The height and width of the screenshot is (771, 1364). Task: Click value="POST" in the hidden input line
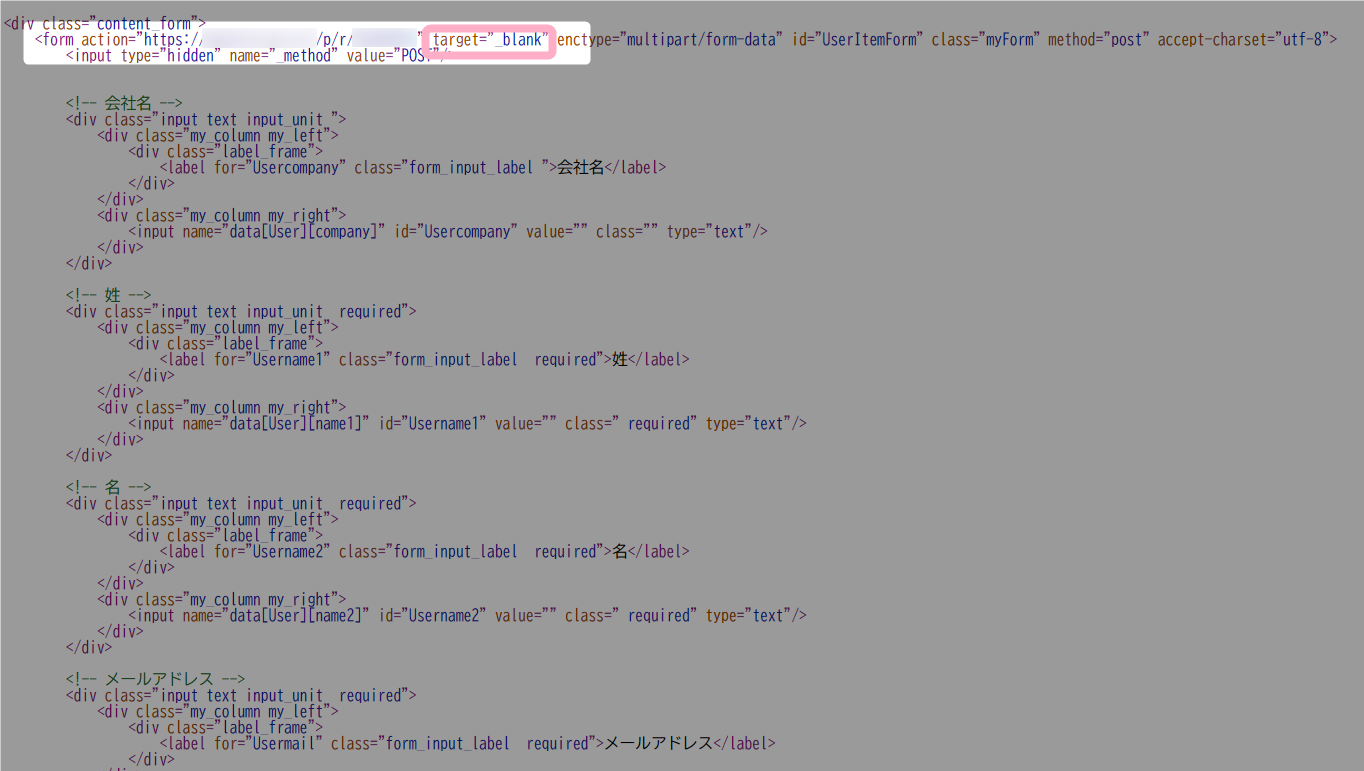point(393,56)
